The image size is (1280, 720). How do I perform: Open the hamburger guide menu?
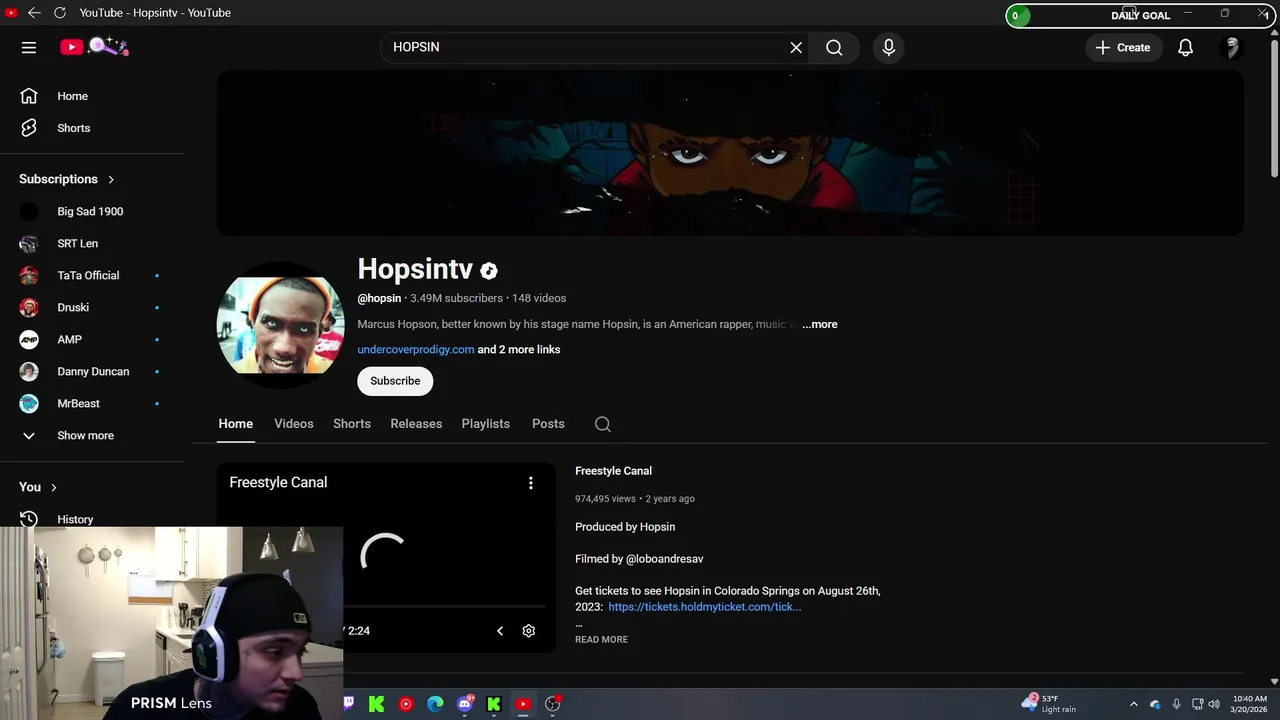coord(29,47)
